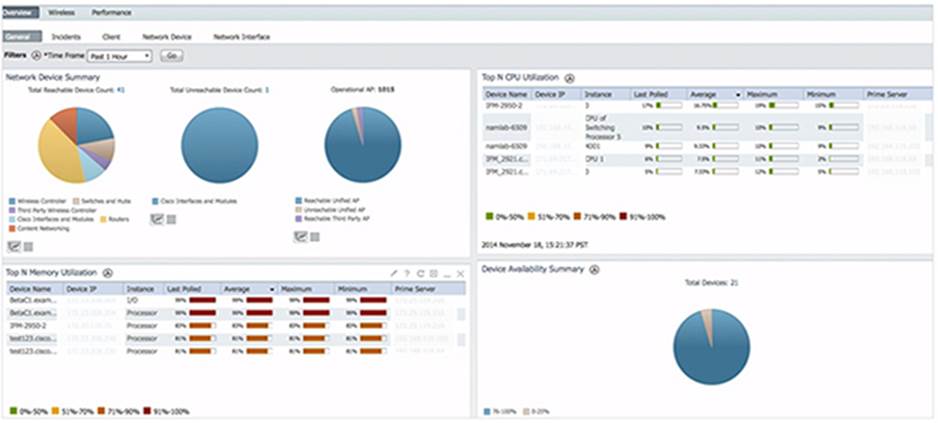Click the Go button
Viewport: 938px width, 423px height.
(x=172, y=56)
